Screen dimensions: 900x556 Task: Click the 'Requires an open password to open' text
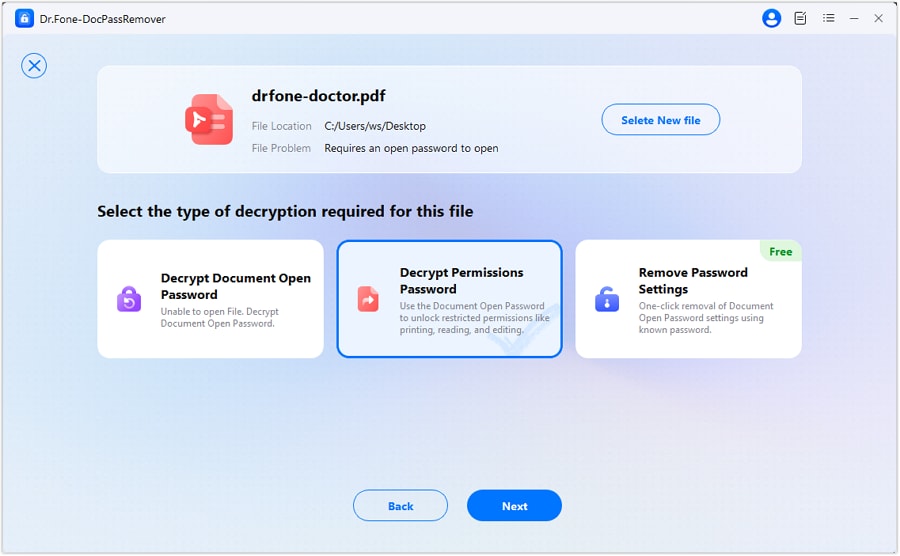tap(411, 148)
